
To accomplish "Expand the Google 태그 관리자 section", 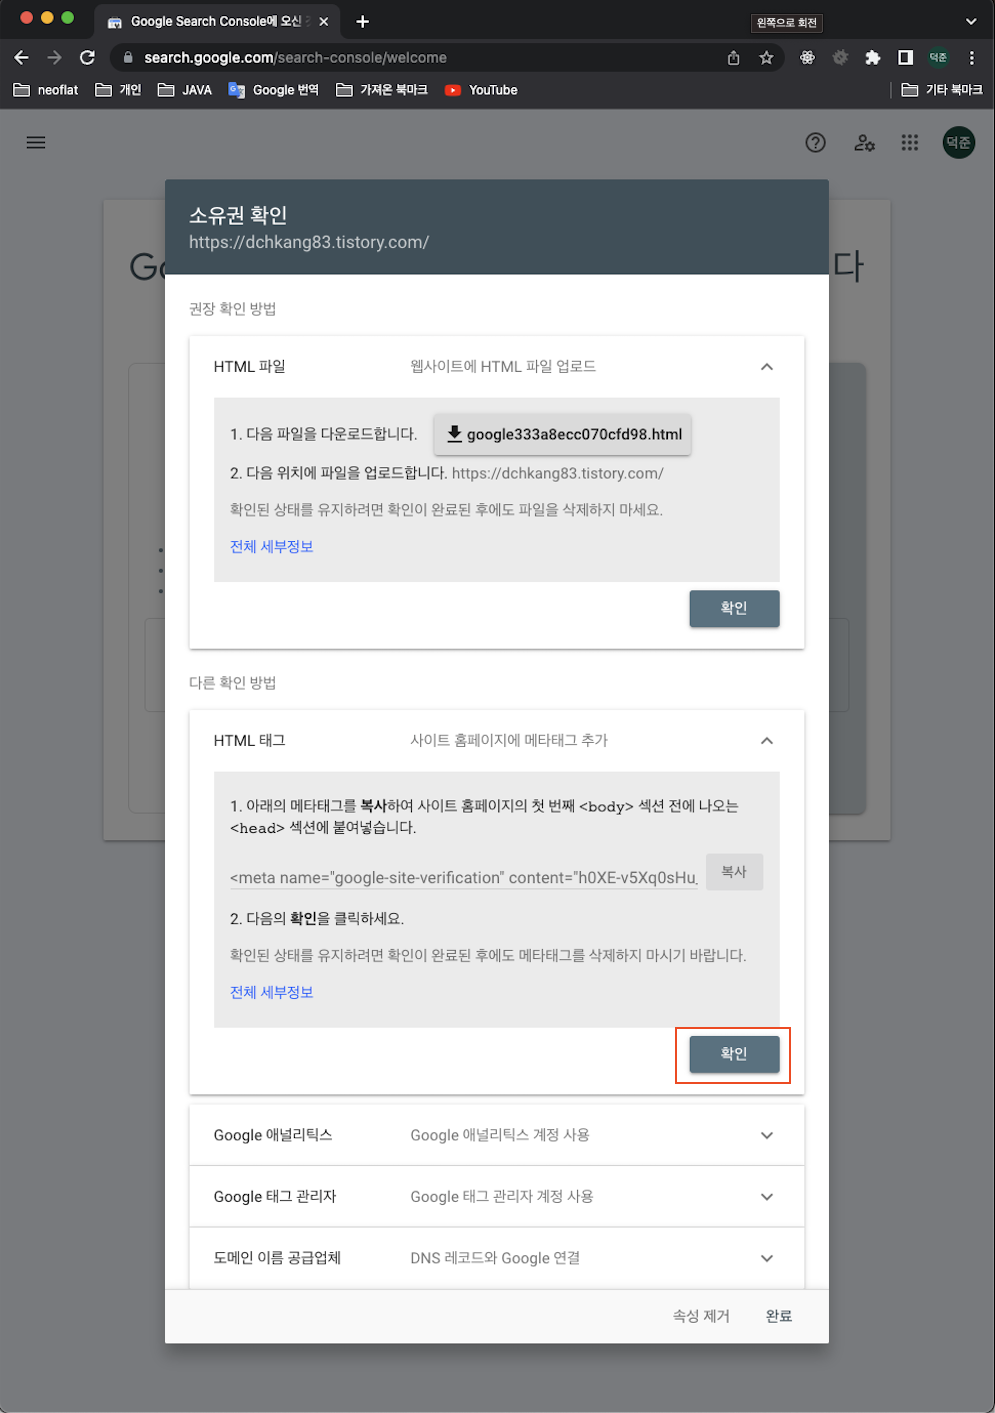I will click(497, 1197).
